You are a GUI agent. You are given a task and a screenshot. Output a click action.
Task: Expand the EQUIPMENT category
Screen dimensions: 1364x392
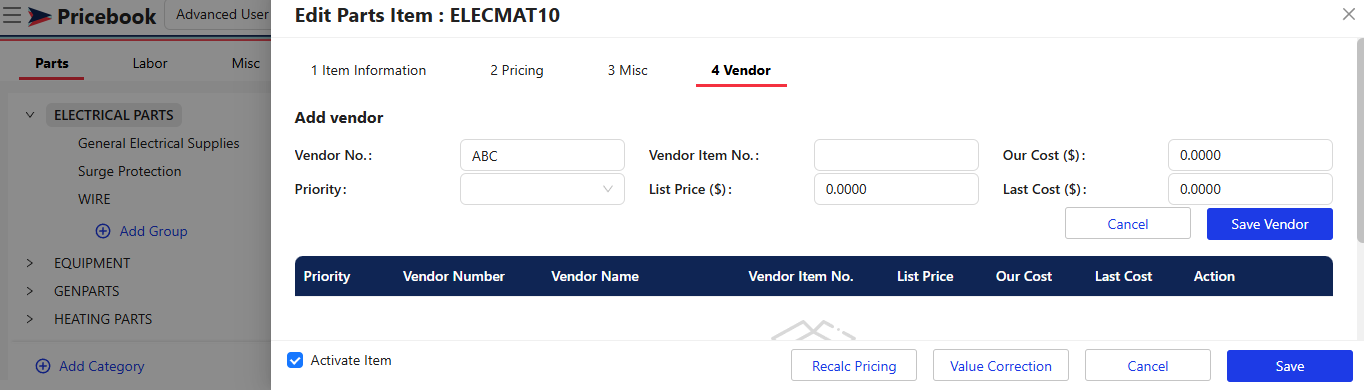pyautogui.click(x=30, y=263)
